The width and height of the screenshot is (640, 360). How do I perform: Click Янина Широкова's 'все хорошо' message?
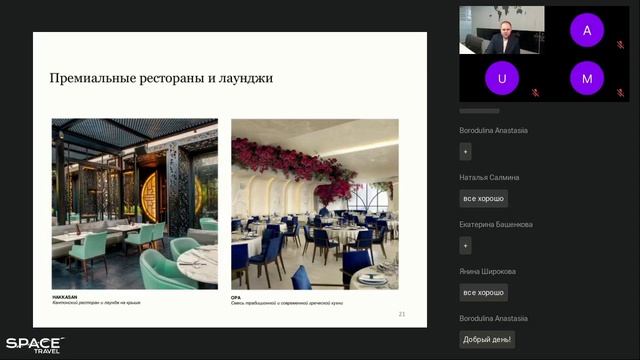(484, 293)
